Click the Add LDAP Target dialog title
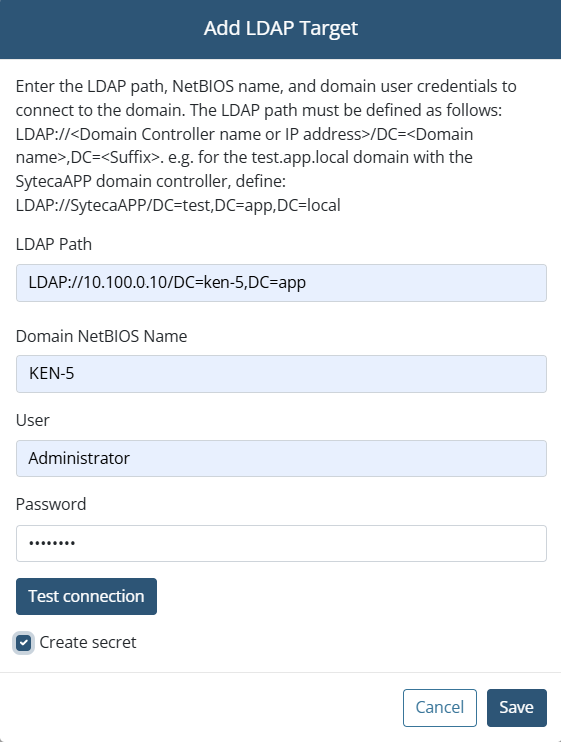 [280, 28]
